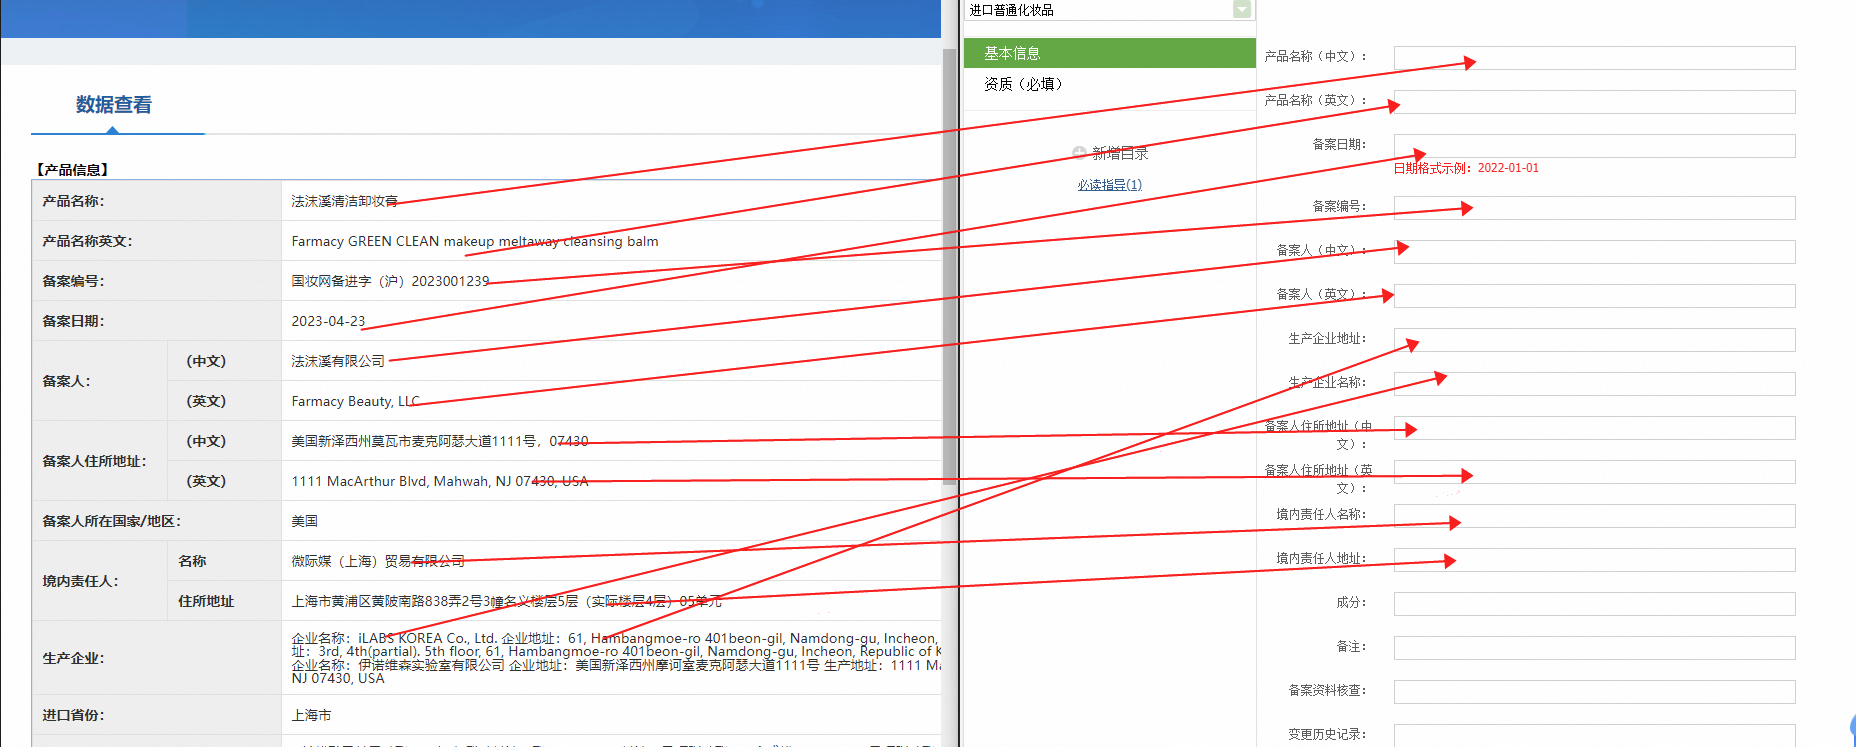Click the 新增目录 button label
Screen dimensions: 1856x747
(x=1120, y=153)
